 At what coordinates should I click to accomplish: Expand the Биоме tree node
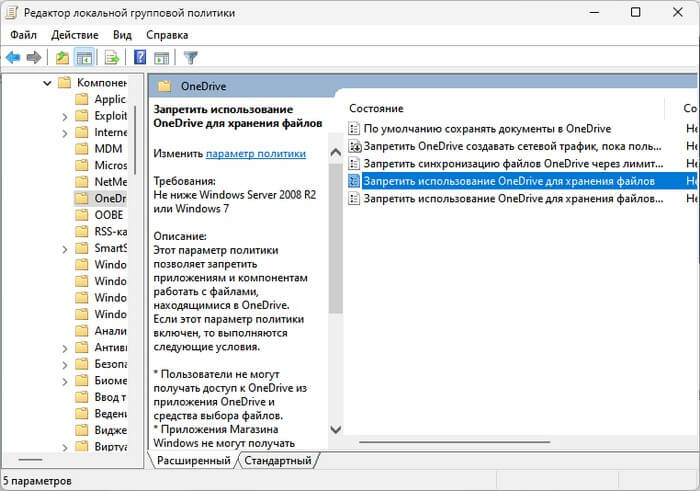pos(65,382)
